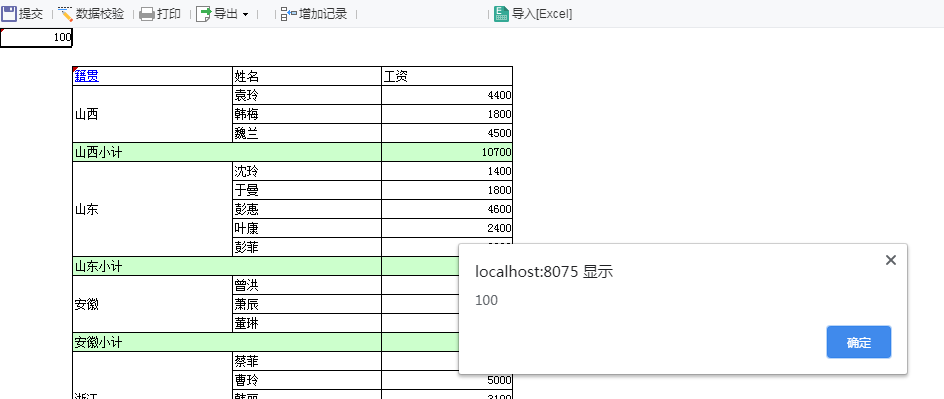This screenshot has width=944, height=399.
Task: Select the 袁玲 name cell
Action: point(307,95)
